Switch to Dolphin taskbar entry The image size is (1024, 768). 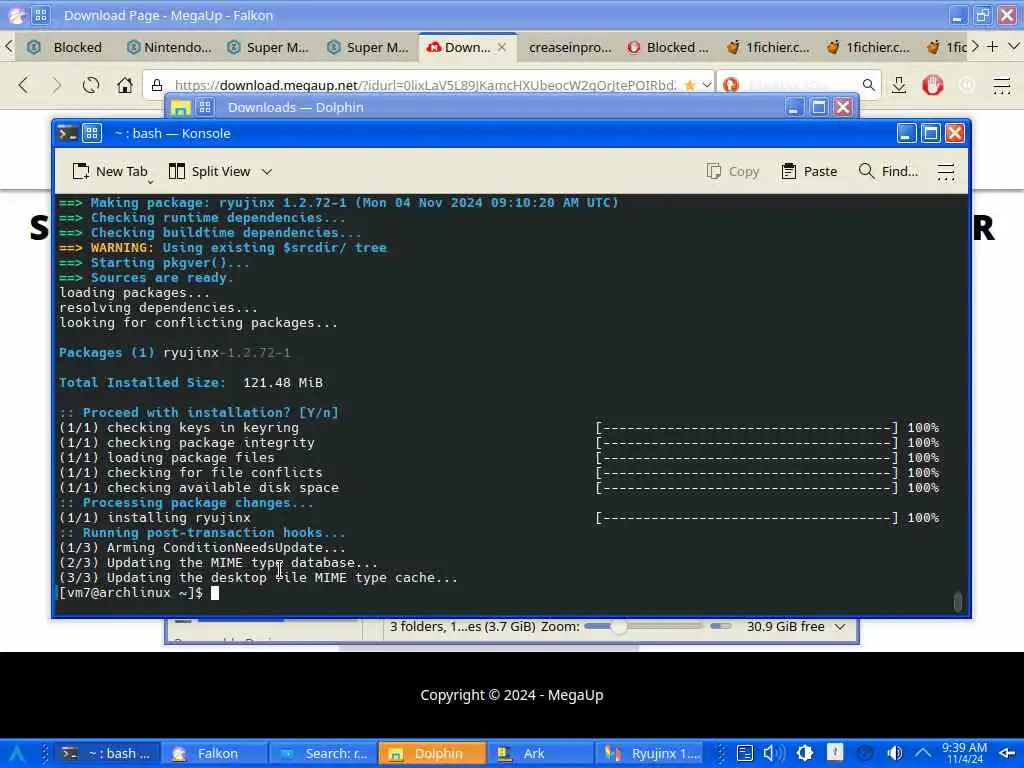[432, 754]
